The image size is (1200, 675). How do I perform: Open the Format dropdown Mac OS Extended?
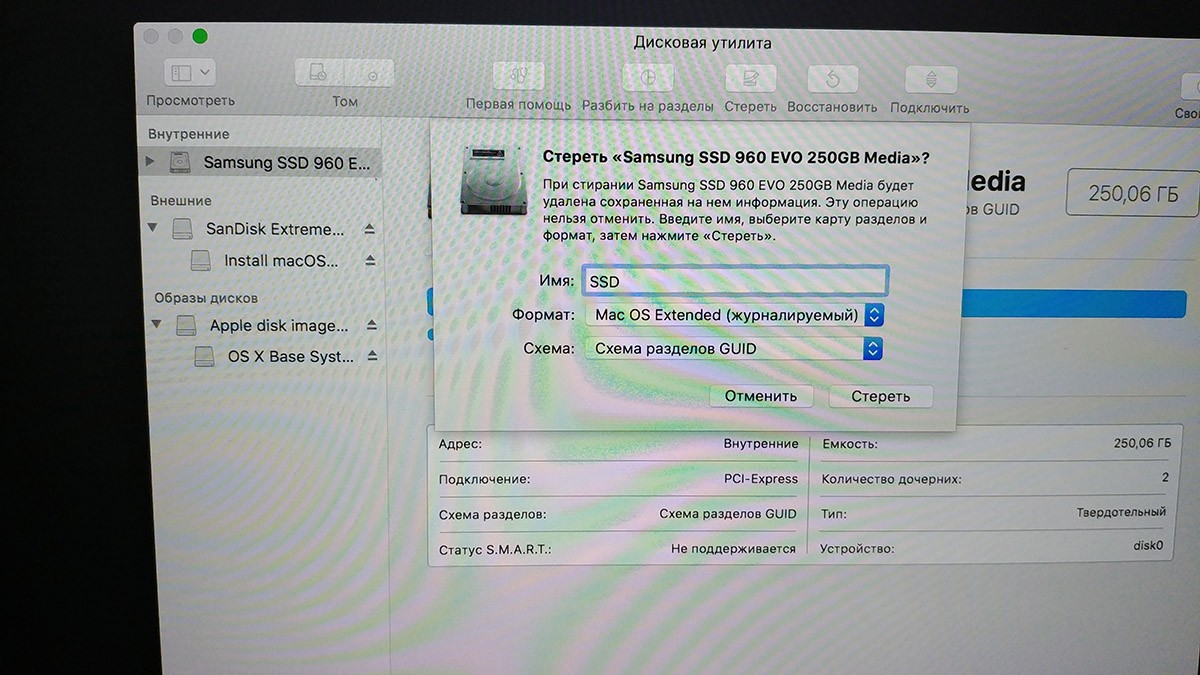click(x=735, y=315)
